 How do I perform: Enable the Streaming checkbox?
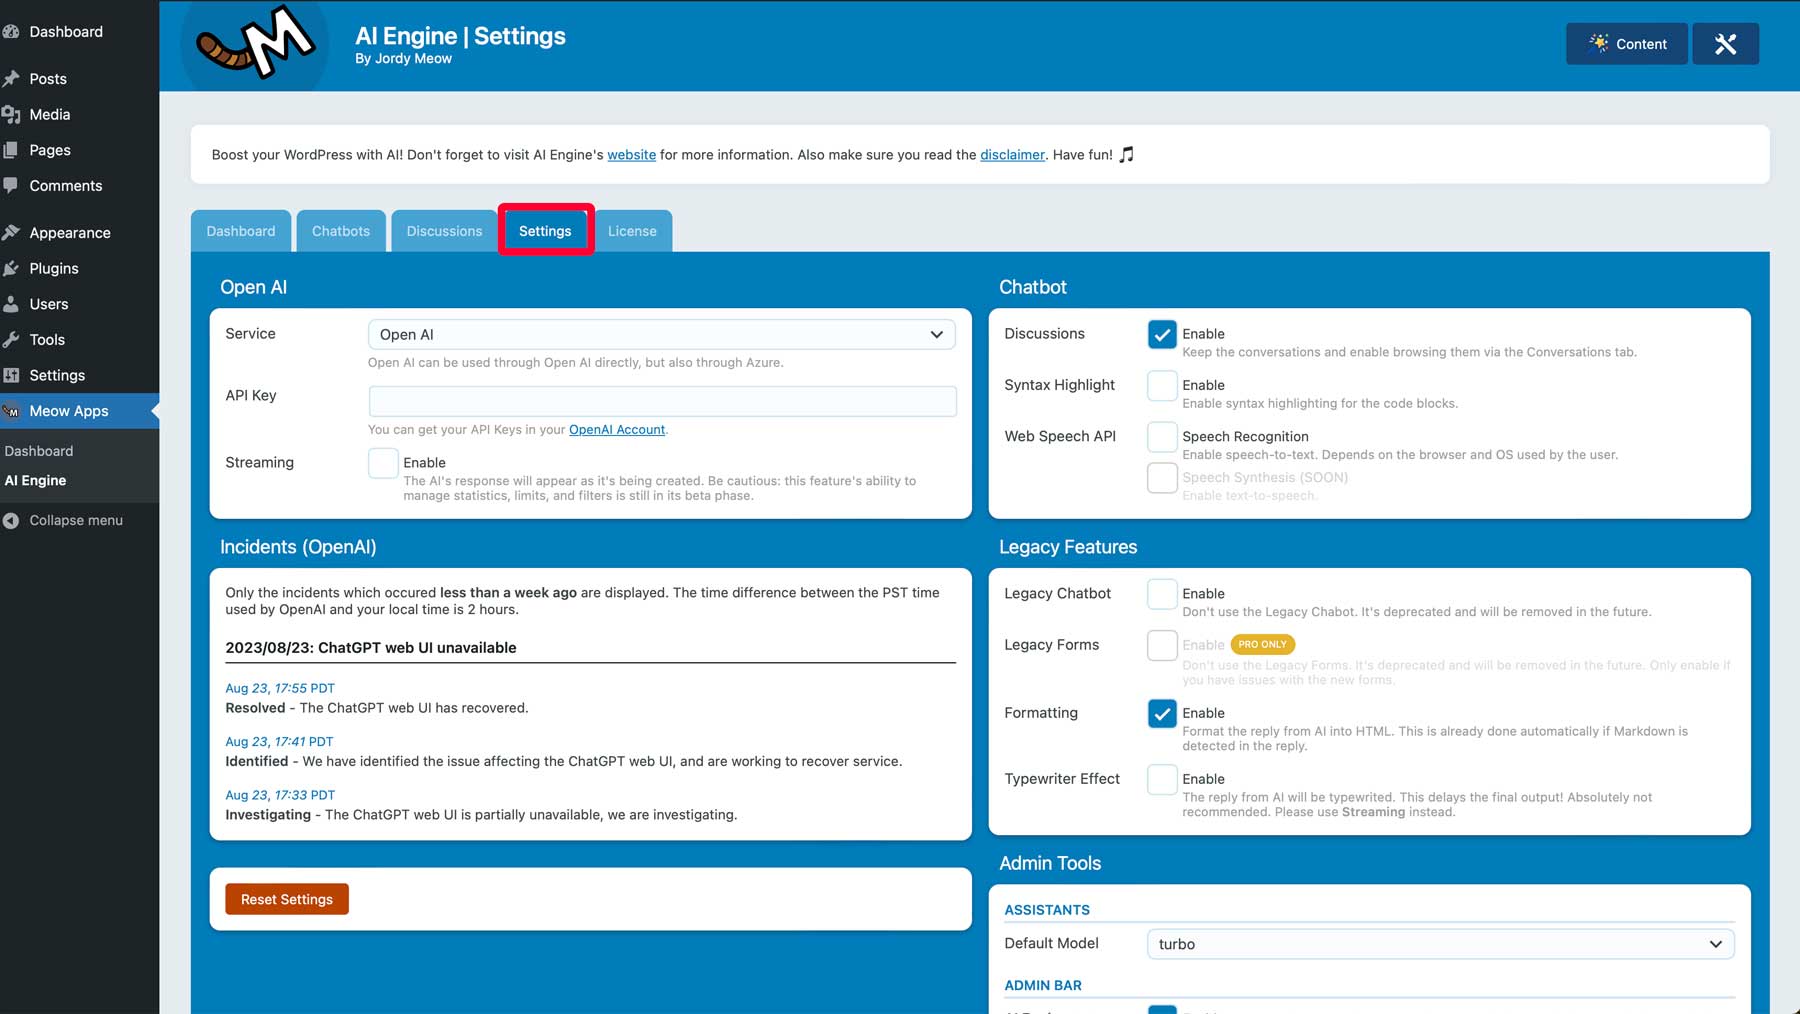pyautogui.click(x=383, y=463)
